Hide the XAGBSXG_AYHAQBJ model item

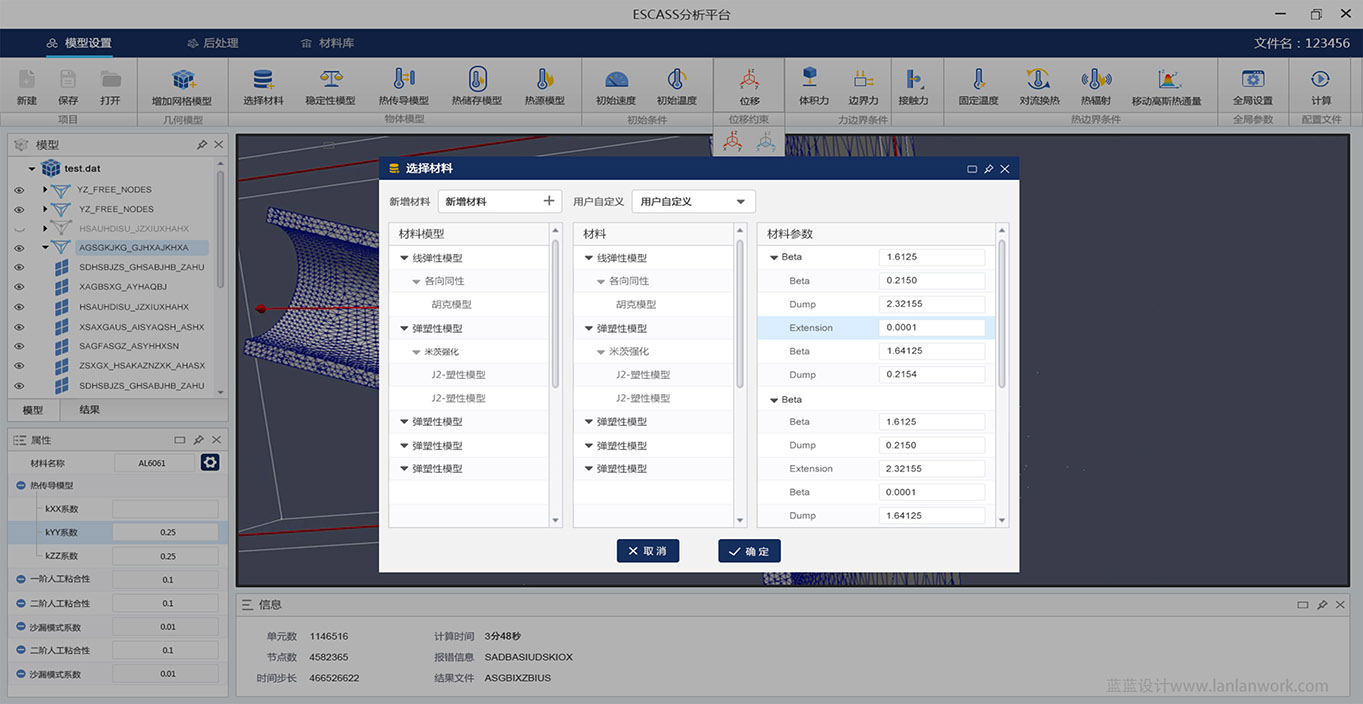(19, 287)
